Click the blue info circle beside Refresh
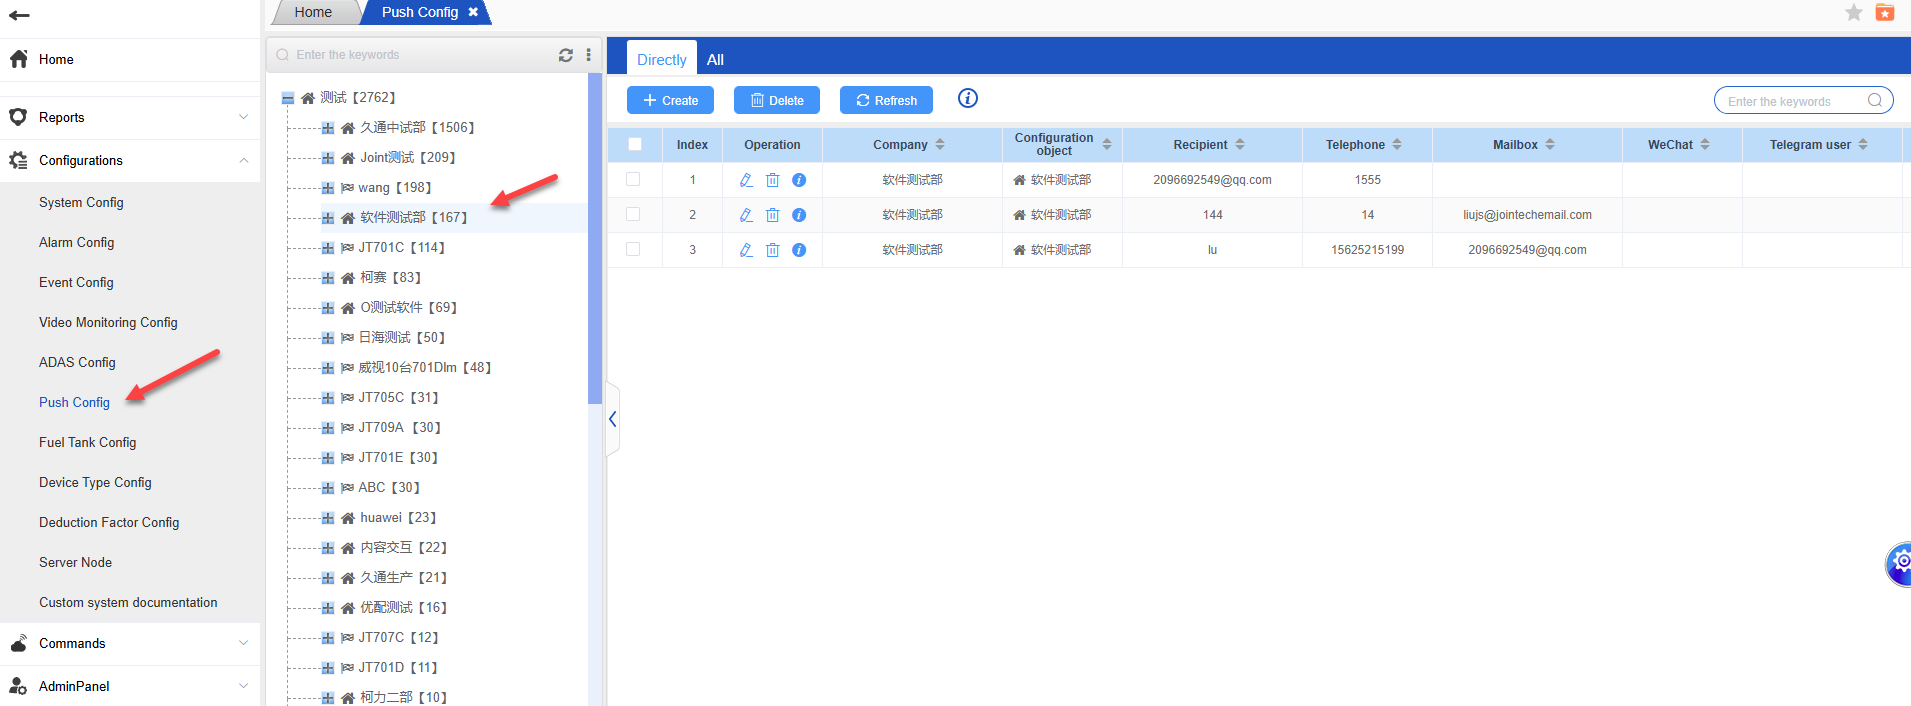 pos(967,98)
